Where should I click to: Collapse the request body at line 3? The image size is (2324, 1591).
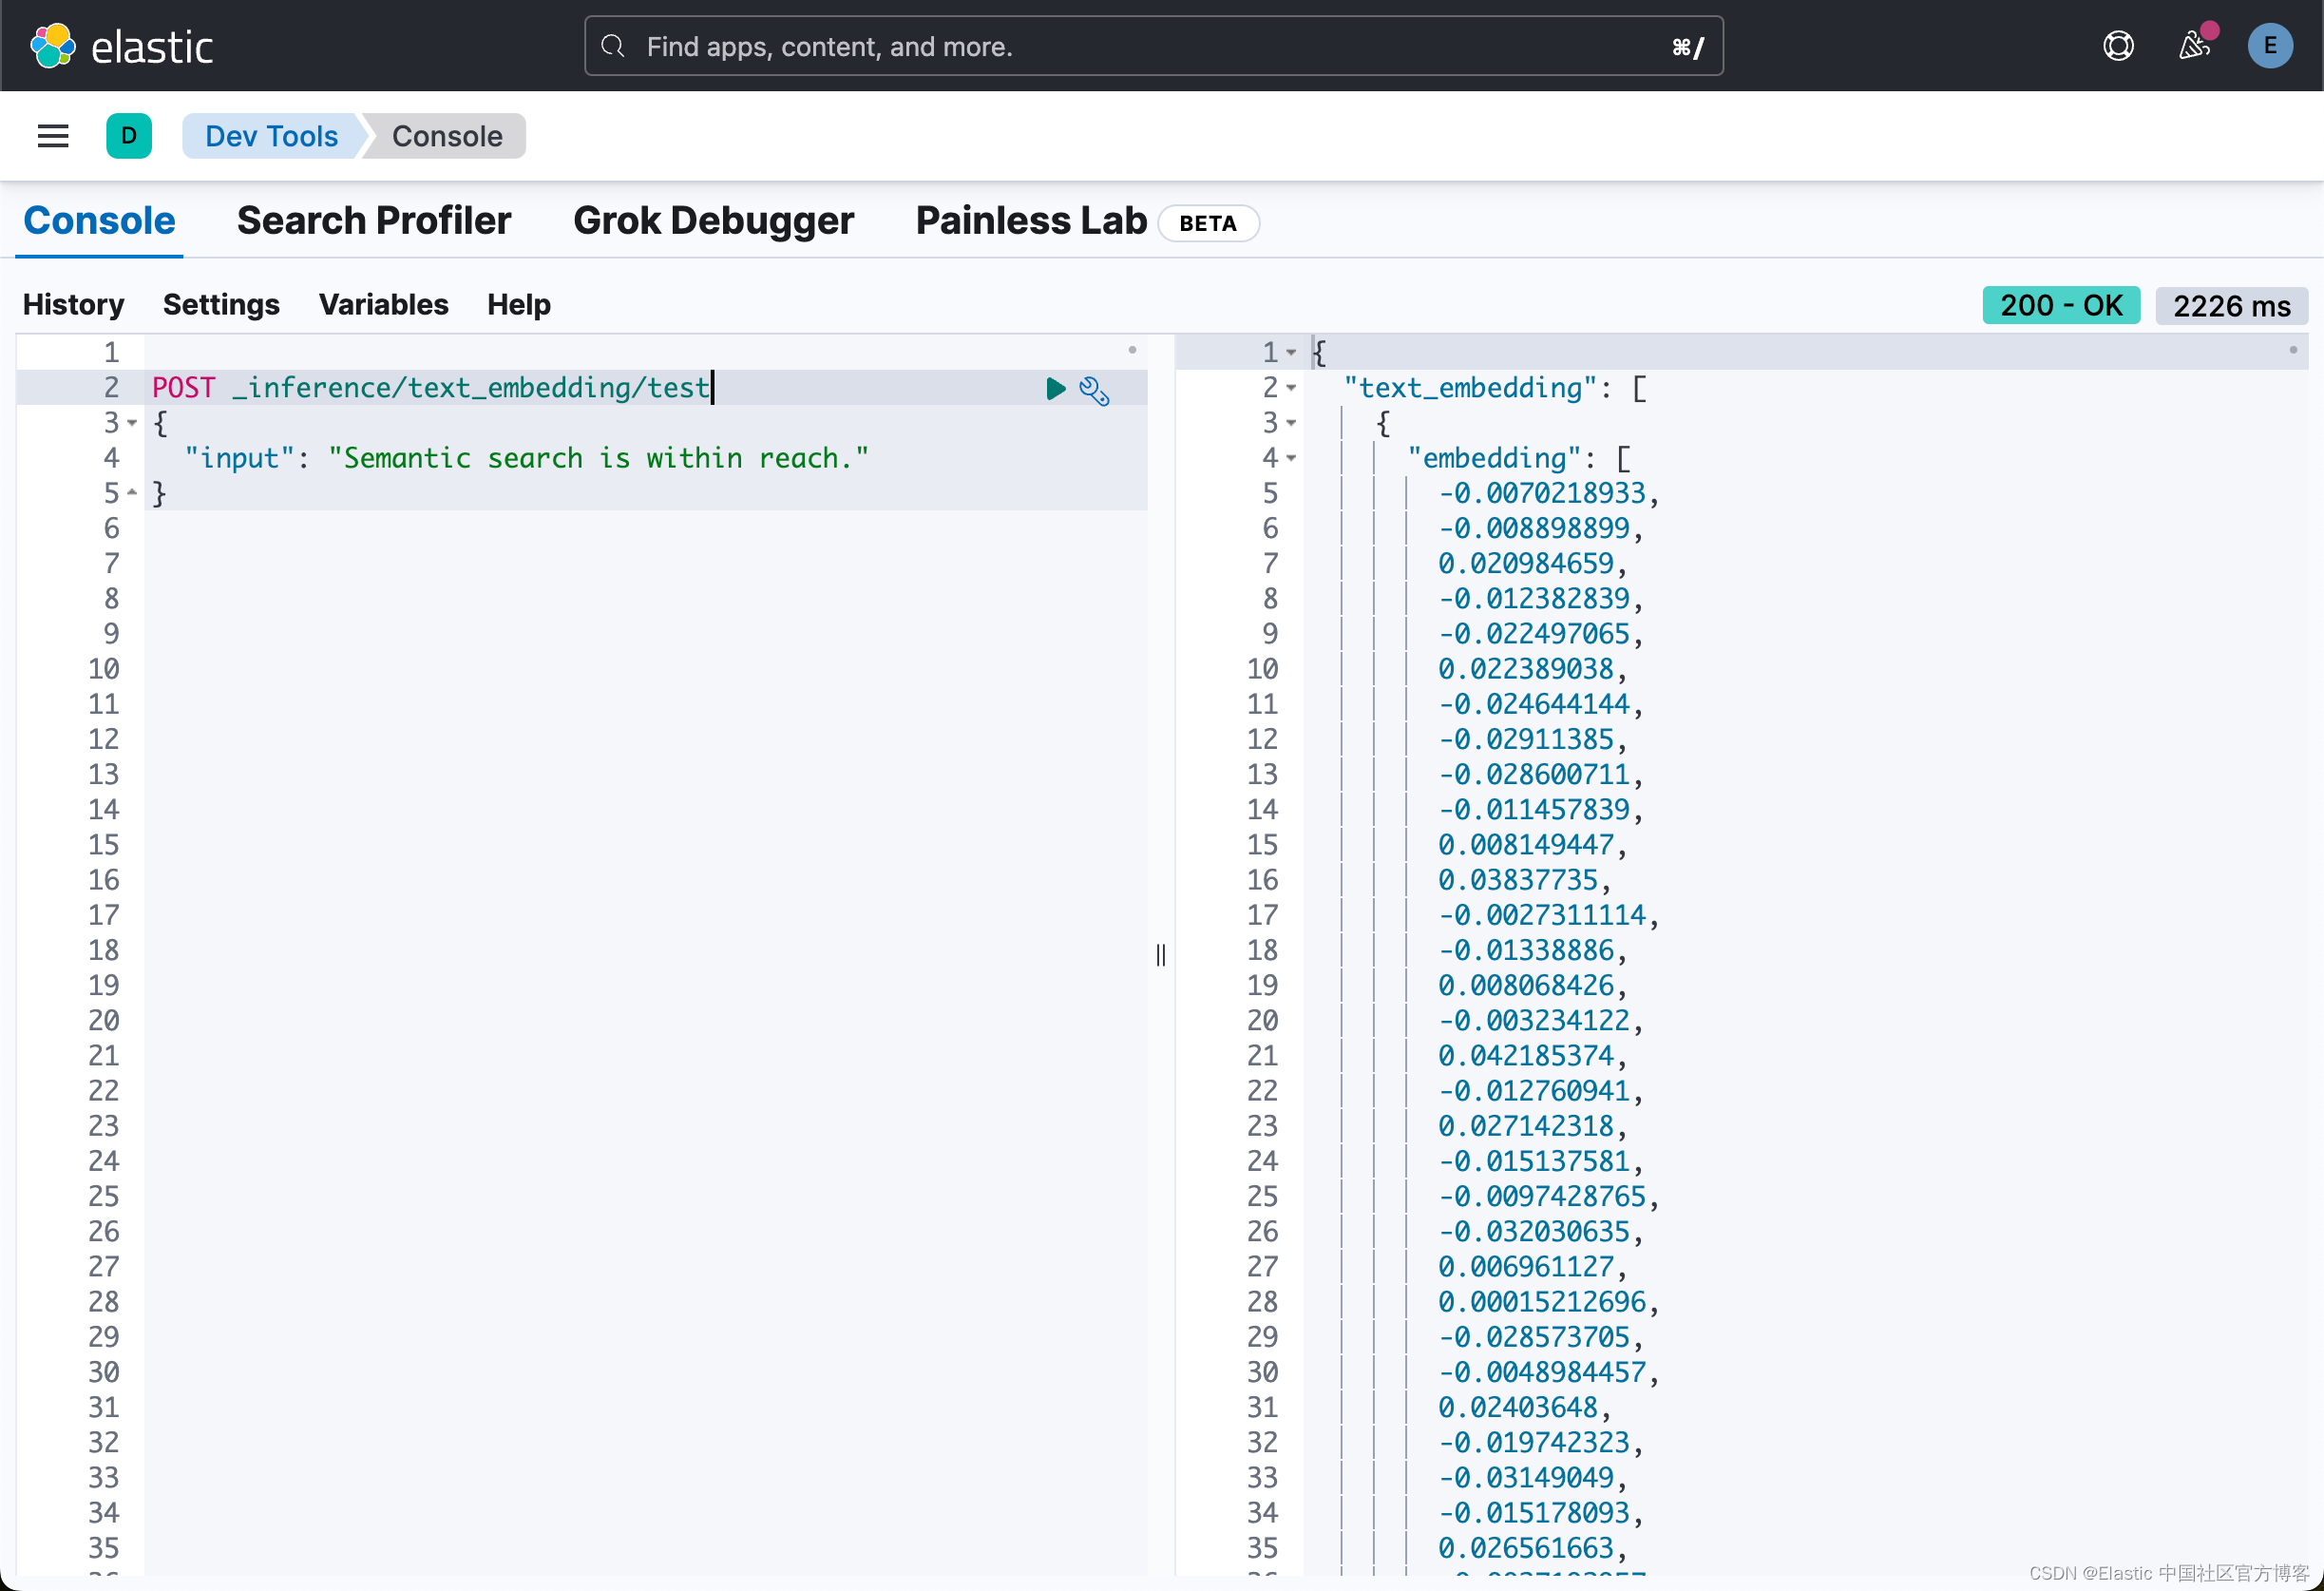pyautogui.click(x=132, y=423)
